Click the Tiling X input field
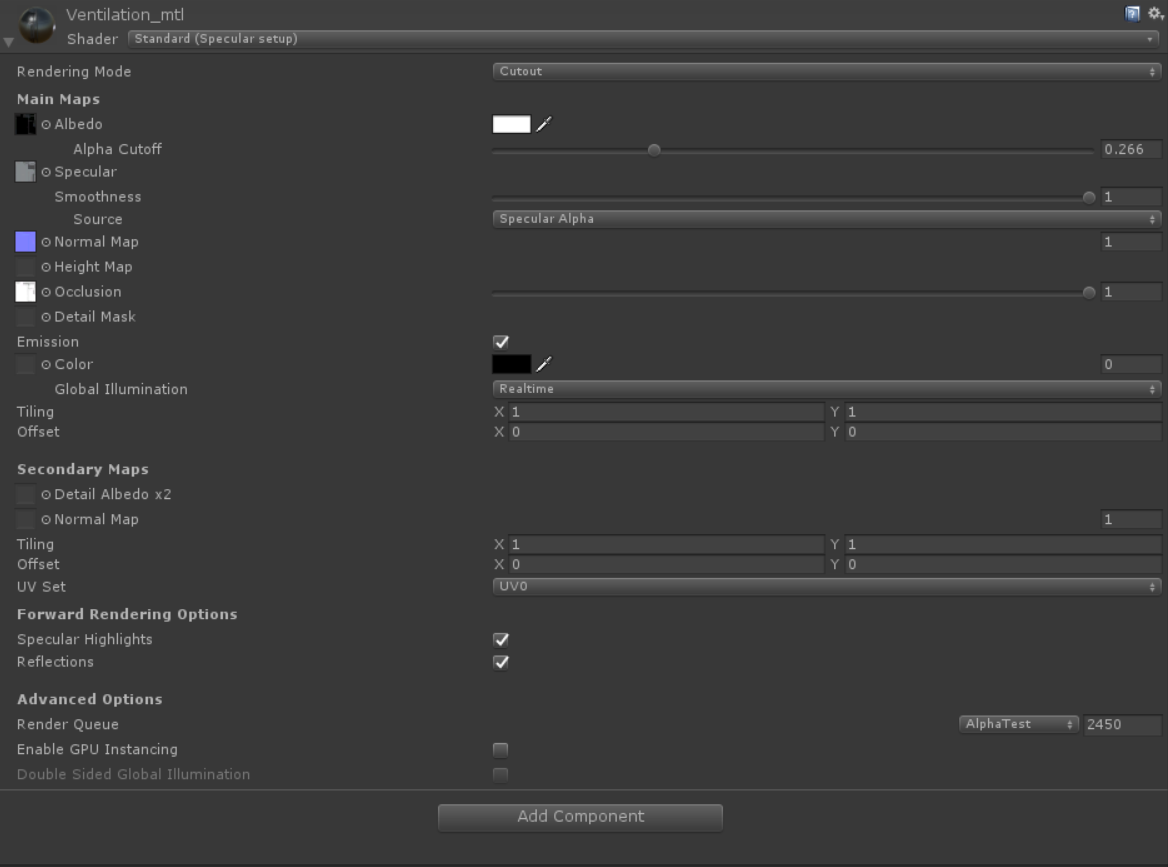The height and width of the screenshot is (867, 1168). coord(660,411)
